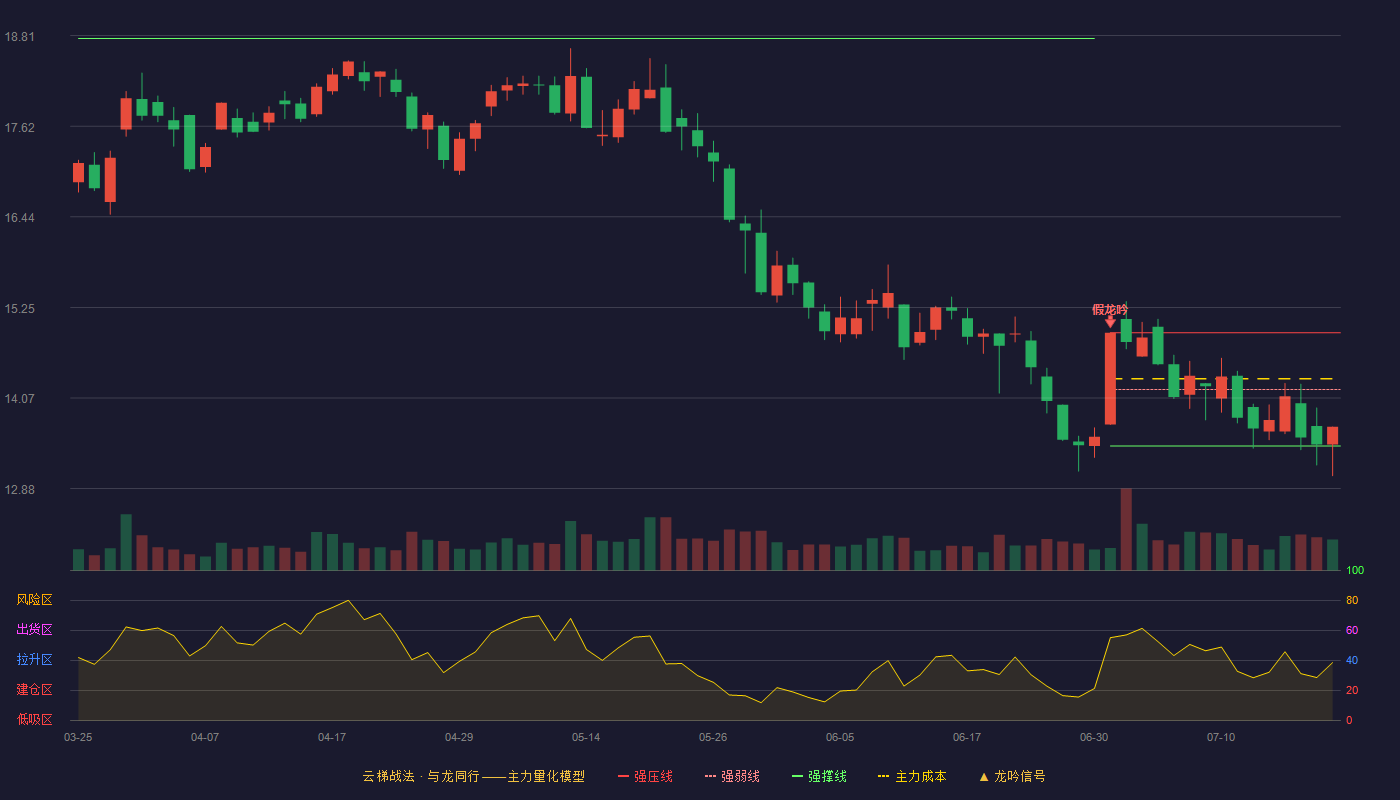Click the 18.81 price axis label
The height and width of the screenshot is (800, 1400).
tap(19, 37)
